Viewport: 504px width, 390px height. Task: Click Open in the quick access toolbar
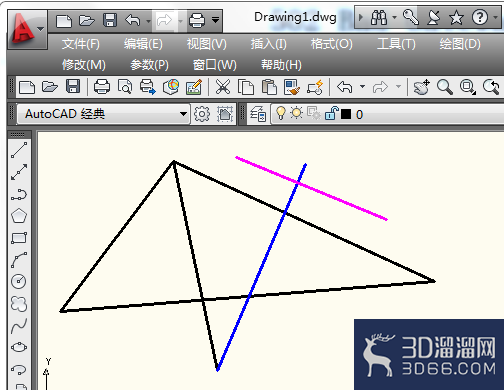(87, 20)
